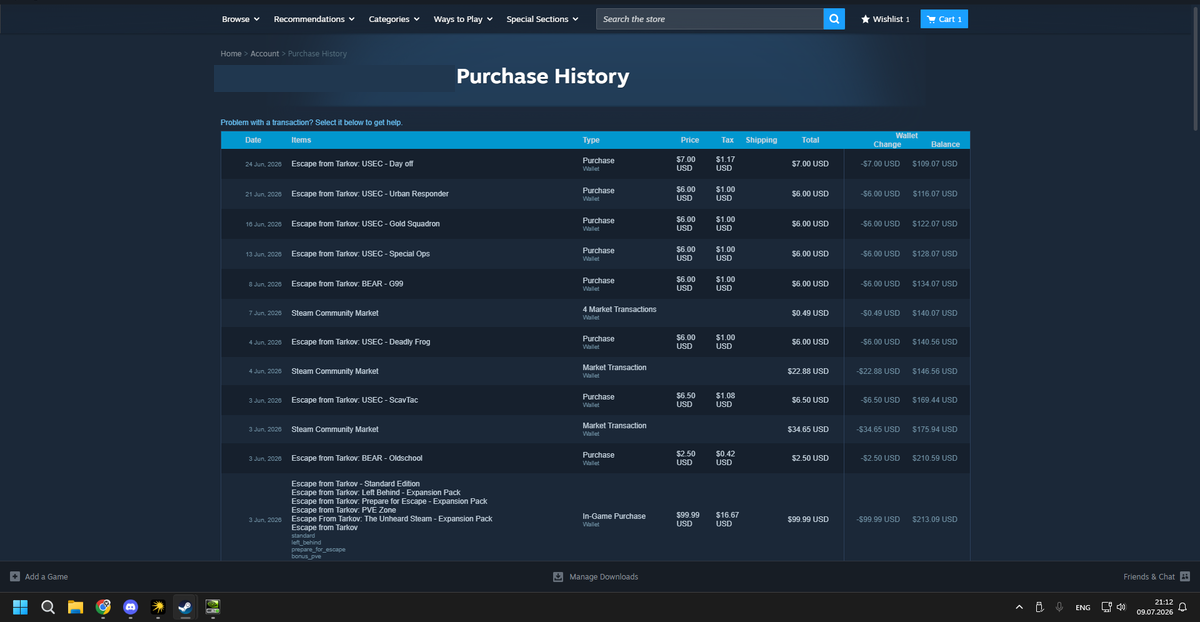Viewport: 1200px width, 622px height.
Task: Click the 24 Jun, 2026 date cell
Action: [x=263, y=164]
